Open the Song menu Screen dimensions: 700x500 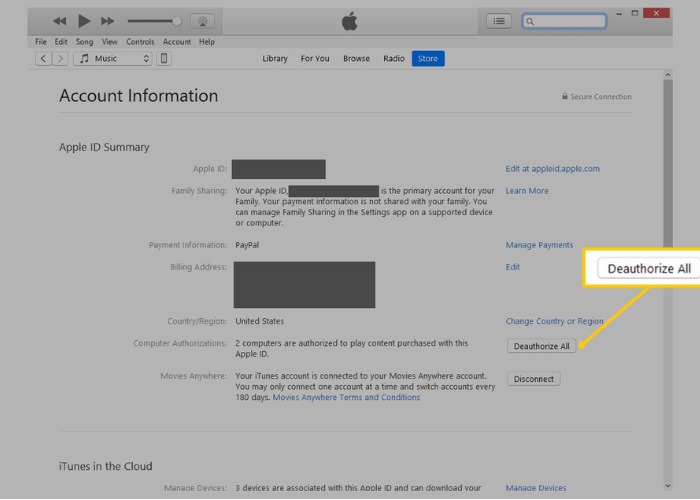point(84,42)
